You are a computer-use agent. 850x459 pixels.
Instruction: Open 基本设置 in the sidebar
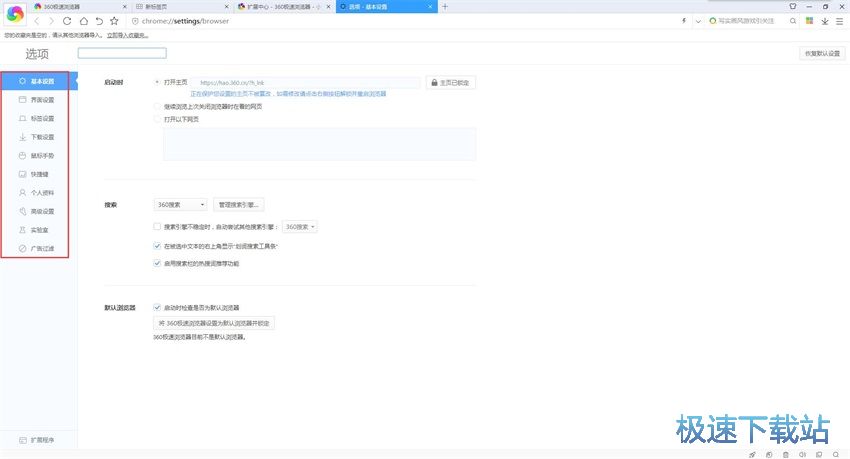38,81
